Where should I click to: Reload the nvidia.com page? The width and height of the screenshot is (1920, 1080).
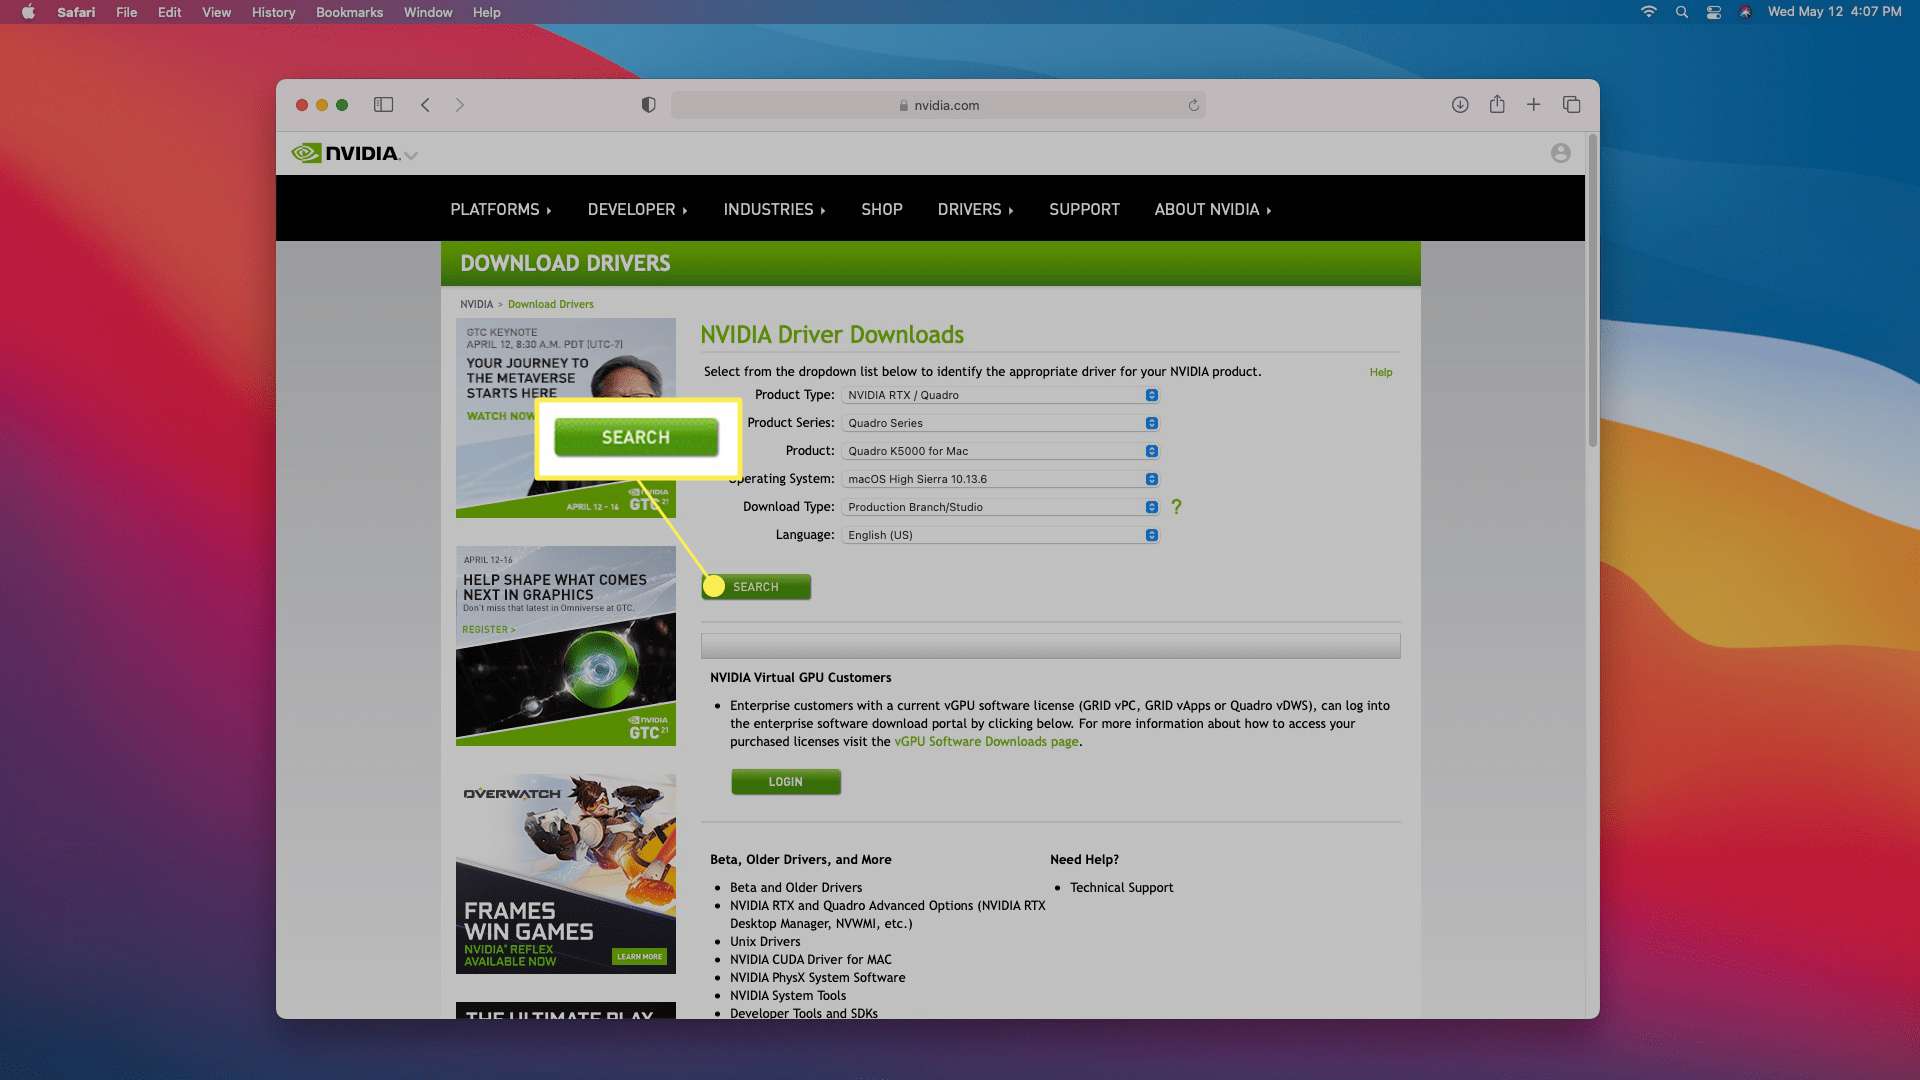[1193, 105]
